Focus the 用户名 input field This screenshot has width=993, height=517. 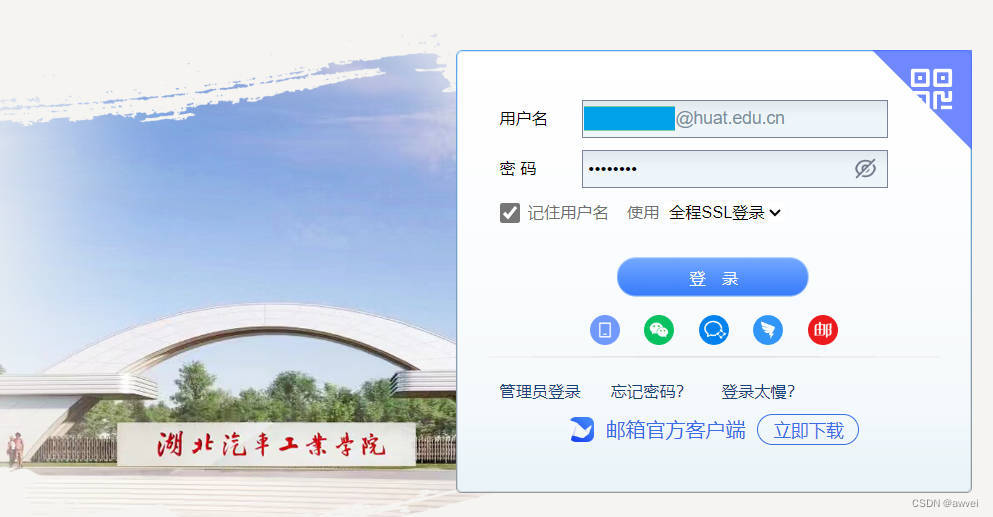click(x=735, y=118)
